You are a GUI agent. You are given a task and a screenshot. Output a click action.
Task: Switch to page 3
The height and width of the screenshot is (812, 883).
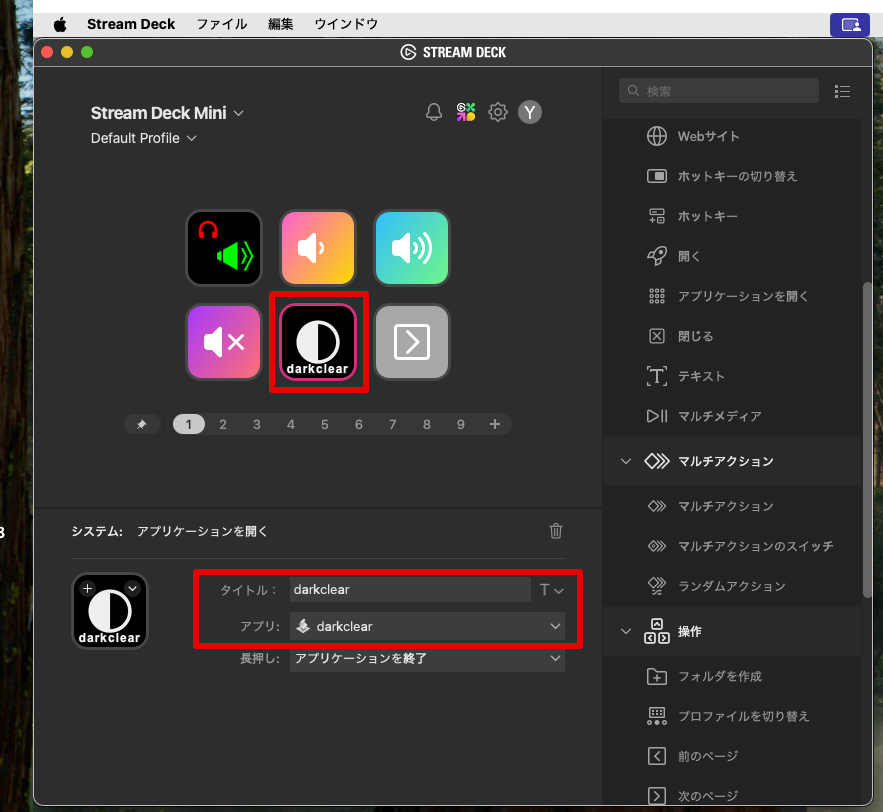point(257,424)
